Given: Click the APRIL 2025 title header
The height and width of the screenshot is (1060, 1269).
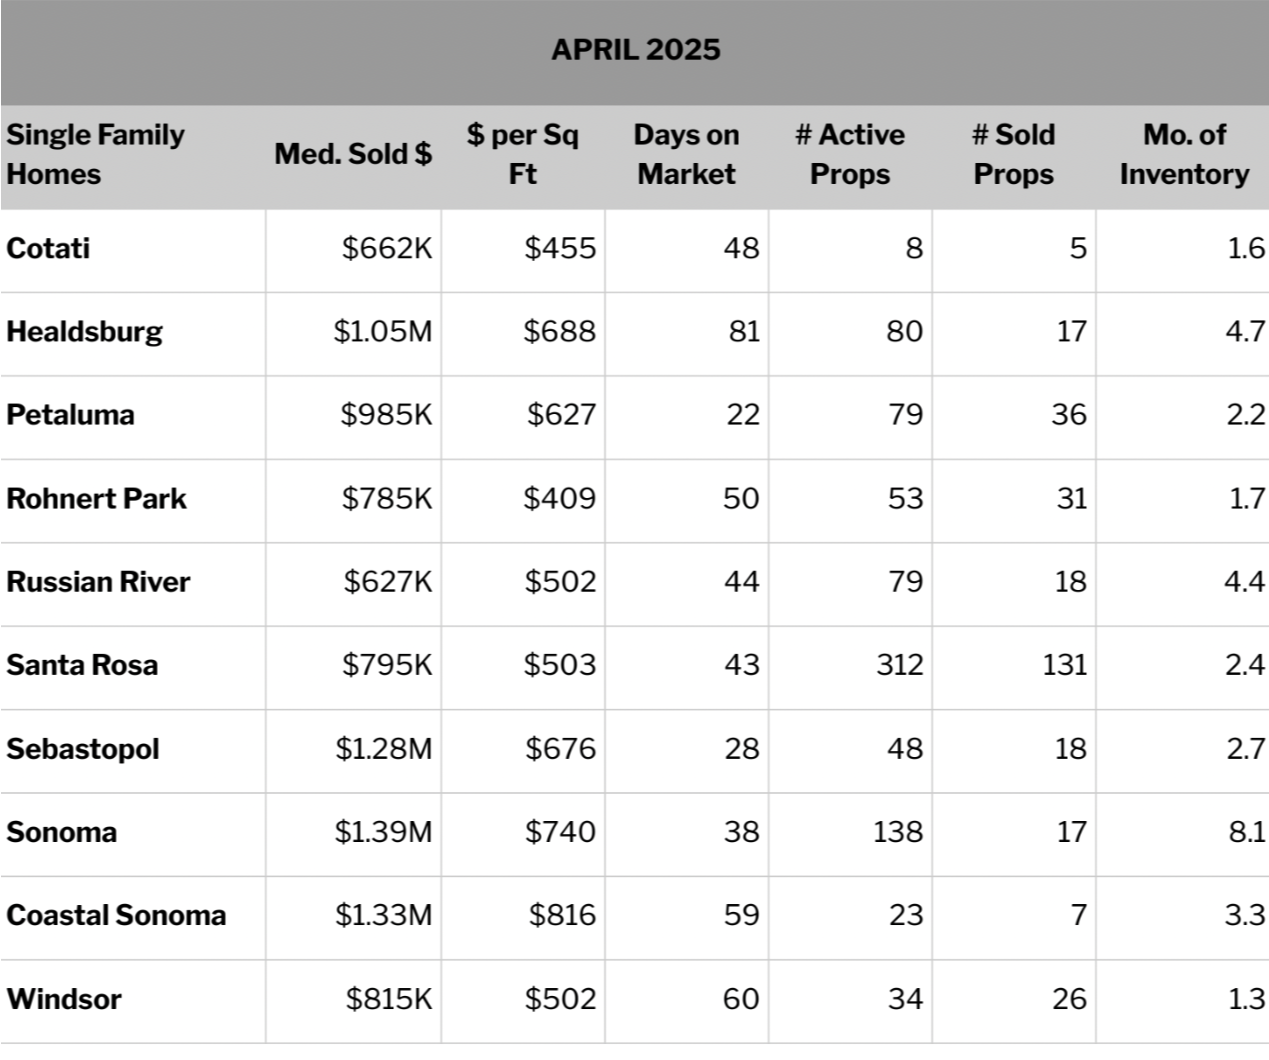Looking at the screenshot, I should (635, 49).
